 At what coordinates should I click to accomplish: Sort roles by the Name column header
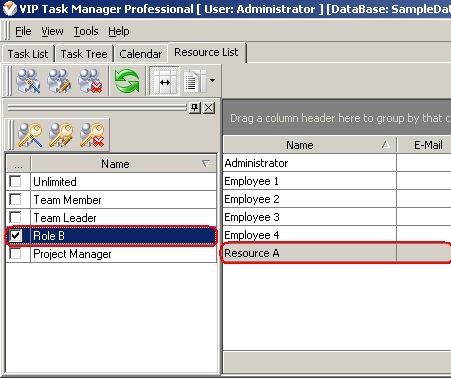pos(124,164)
